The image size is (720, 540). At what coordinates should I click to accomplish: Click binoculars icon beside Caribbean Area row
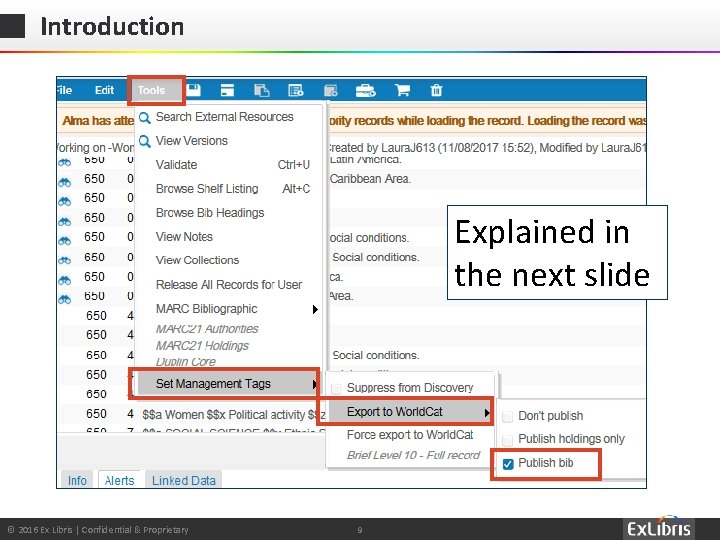pyautogui.click(x=64, y=181)
